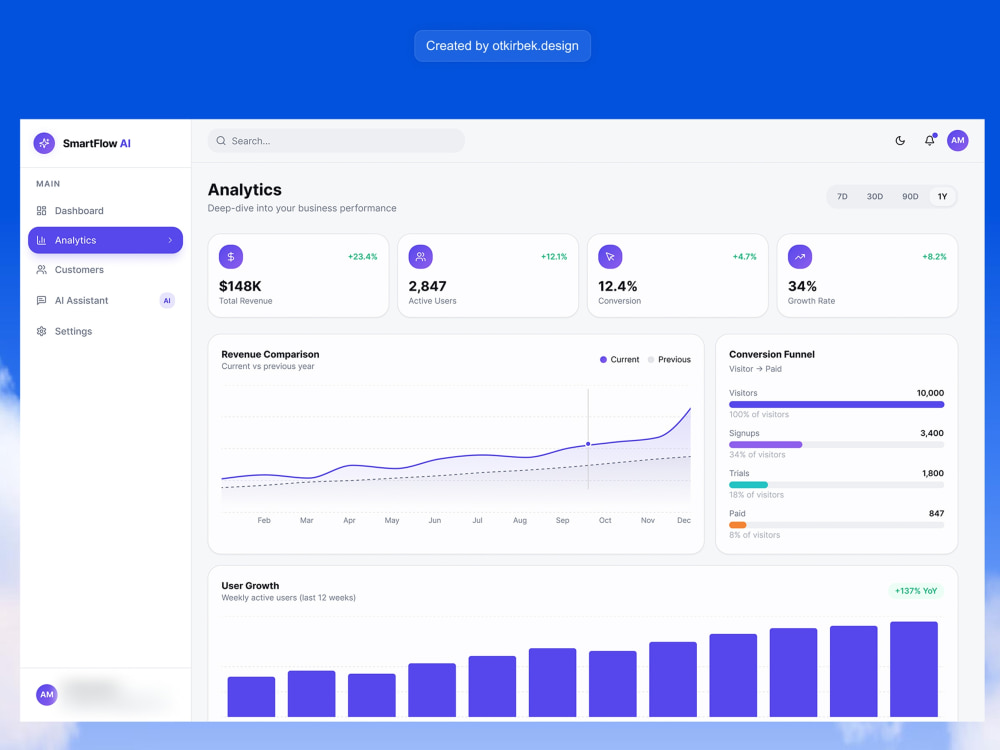Open the Settings menu item
The image size is (1000, 750).
(105, 331)
